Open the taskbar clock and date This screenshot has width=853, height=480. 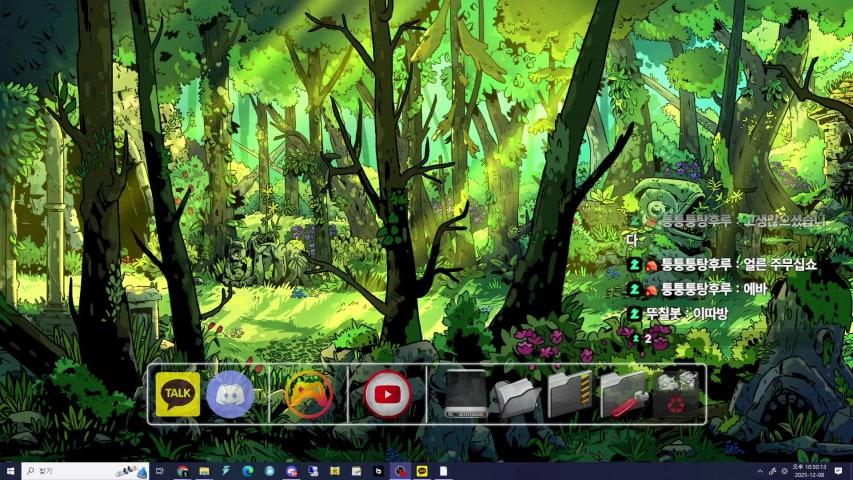tap(809, 471)
